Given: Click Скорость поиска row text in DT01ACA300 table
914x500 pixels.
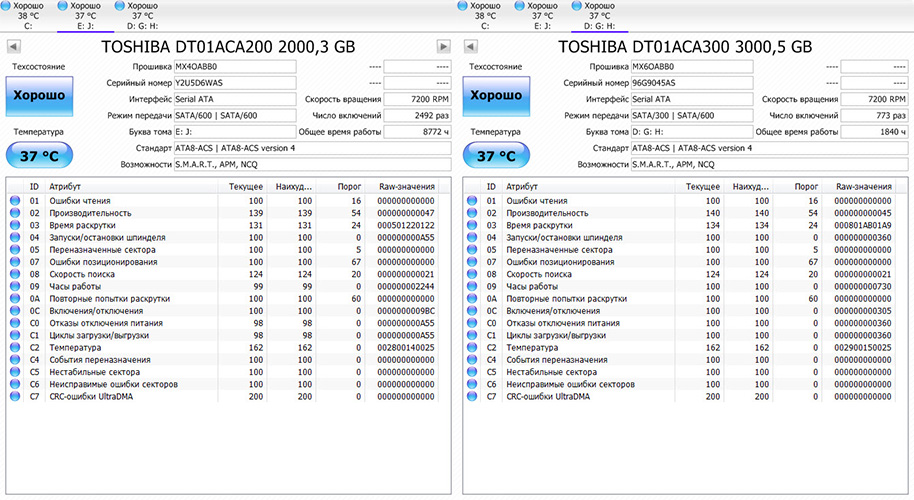Looking at the screenshot, I should (539, 274).
